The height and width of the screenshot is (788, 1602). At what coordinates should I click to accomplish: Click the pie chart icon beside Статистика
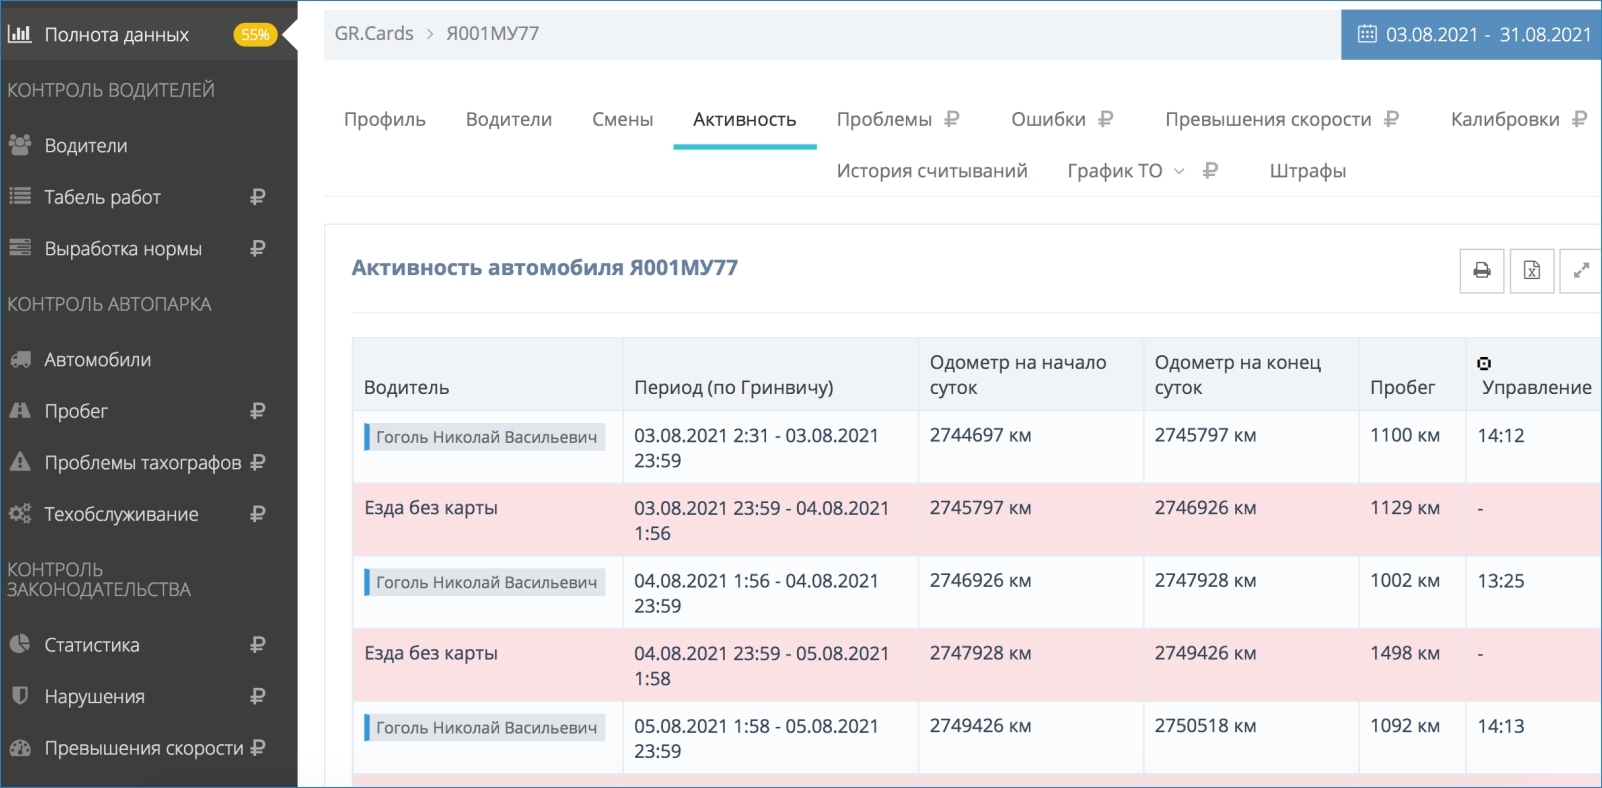pos(20,644)
